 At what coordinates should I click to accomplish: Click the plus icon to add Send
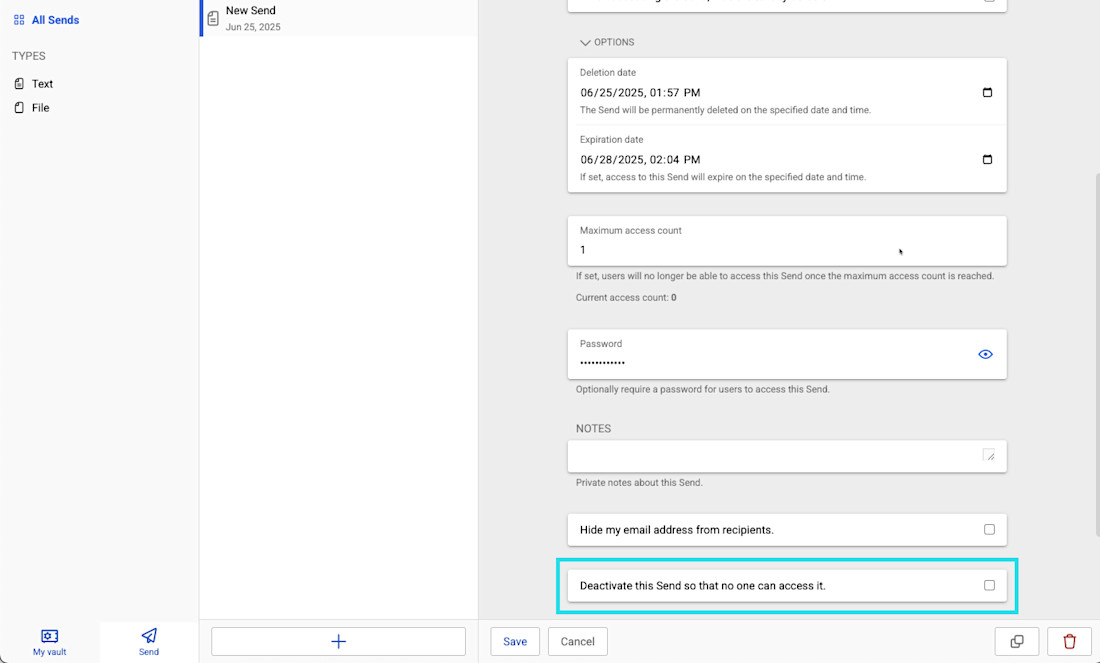[x=338, y=642]
